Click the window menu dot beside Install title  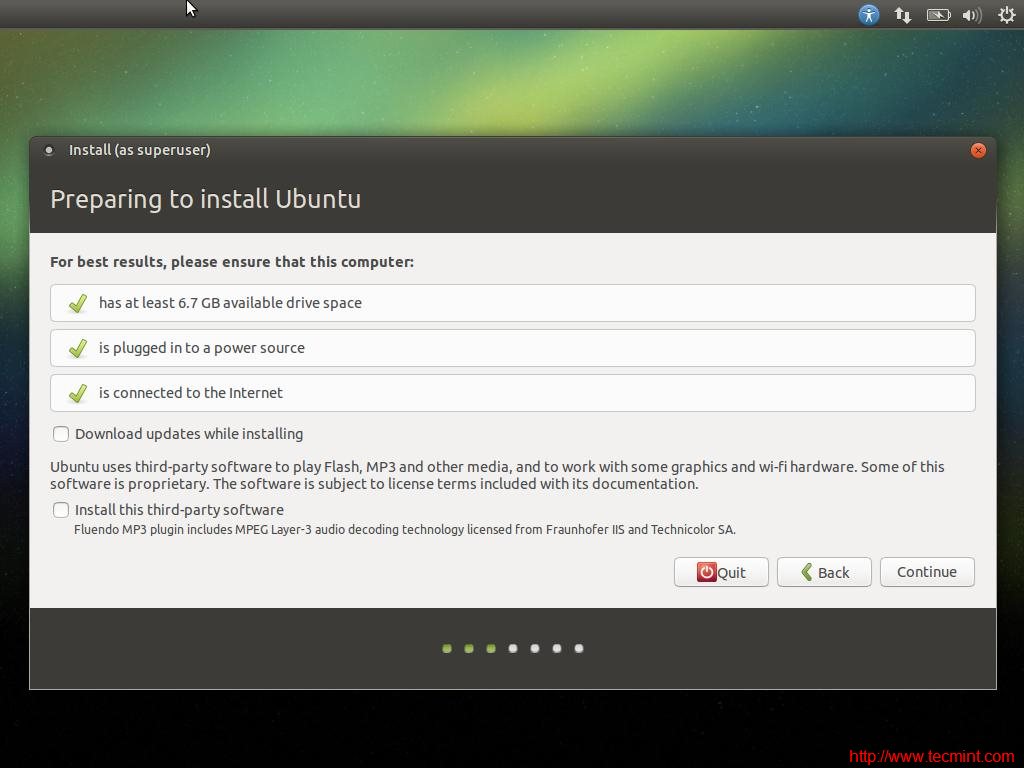click(48, 150)
